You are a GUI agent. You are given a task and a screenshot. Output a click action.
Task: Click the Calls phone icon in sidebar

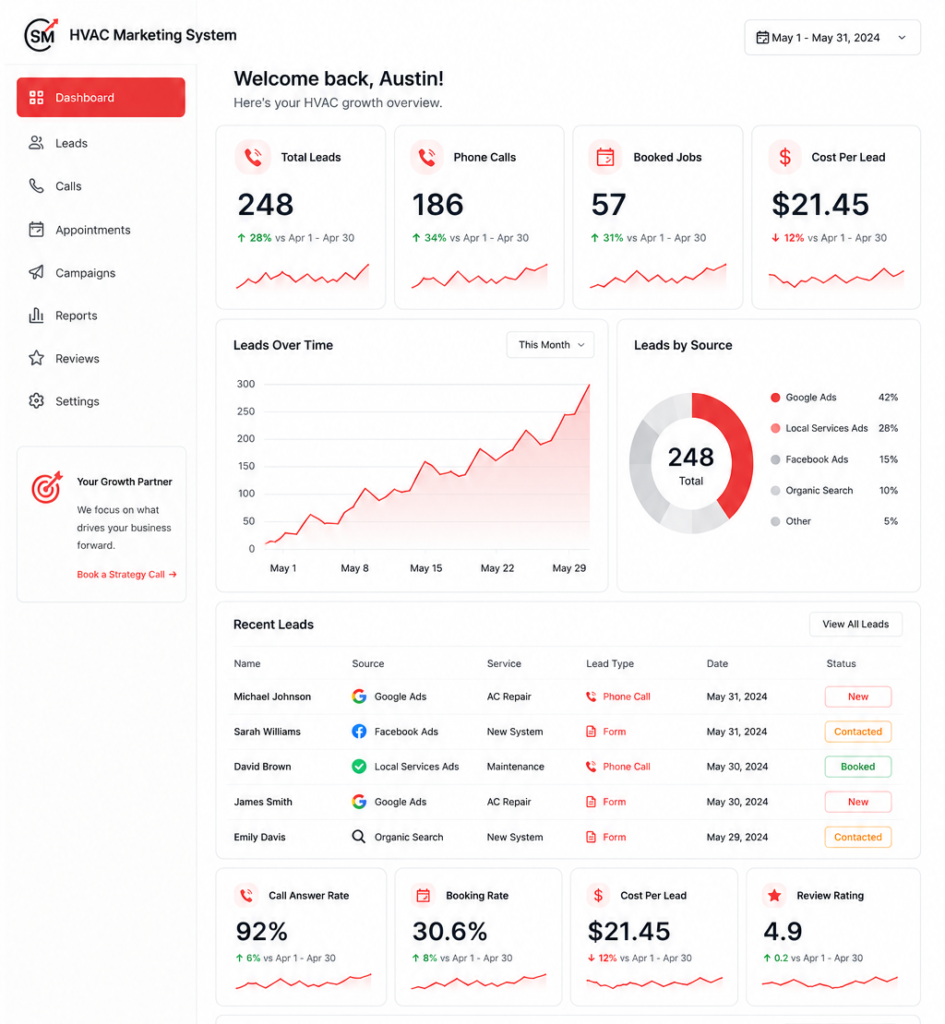[x=36, y=186]
